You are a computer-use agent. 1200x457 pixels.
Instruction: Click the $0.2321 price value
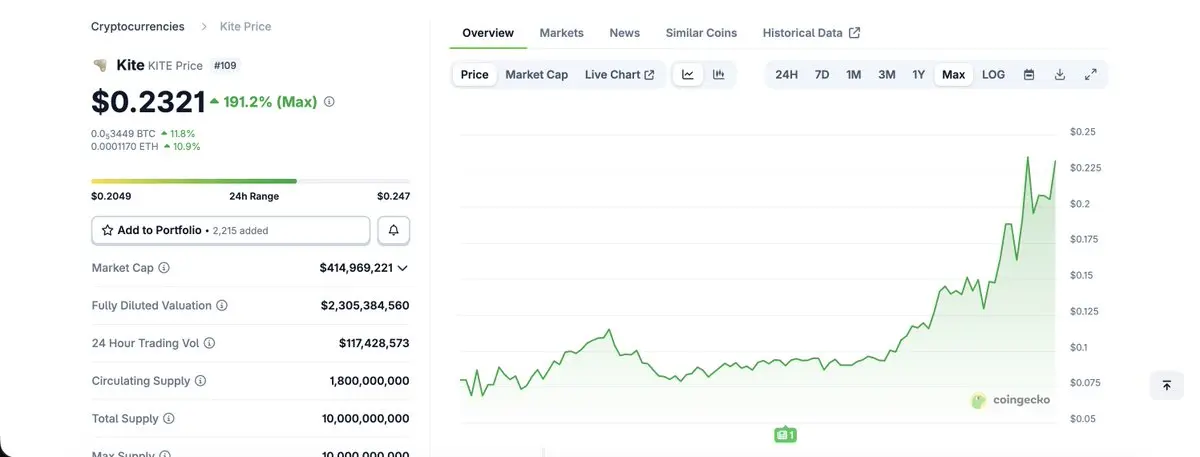point(148,101)
